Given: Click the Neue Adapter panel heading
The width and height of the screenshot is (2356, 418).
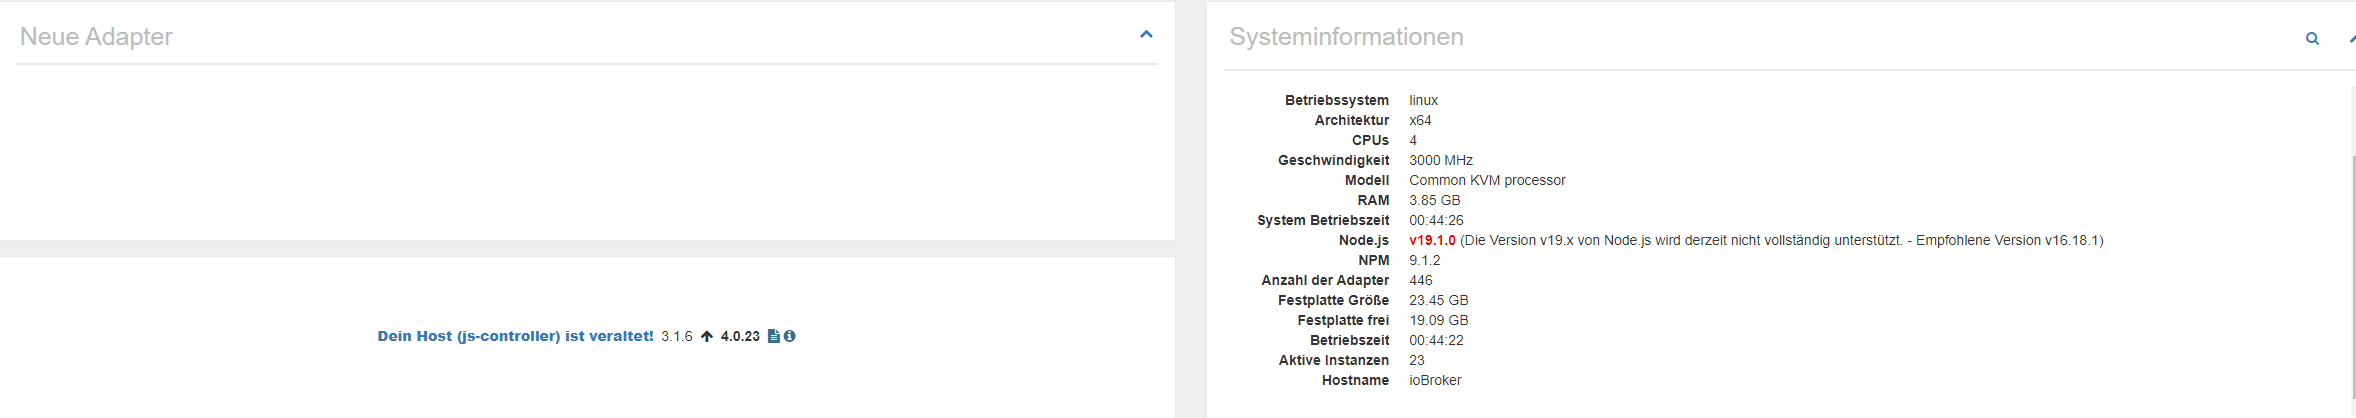Looking at the screenshot, I should (96, 37).
